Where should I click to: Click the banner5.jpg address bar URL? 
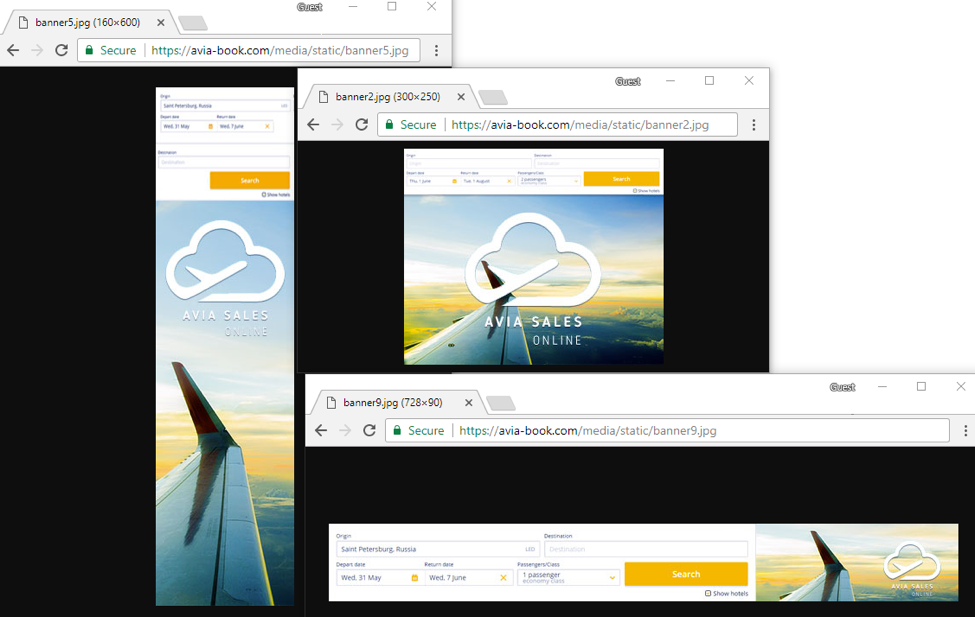(x=280, y=50)
